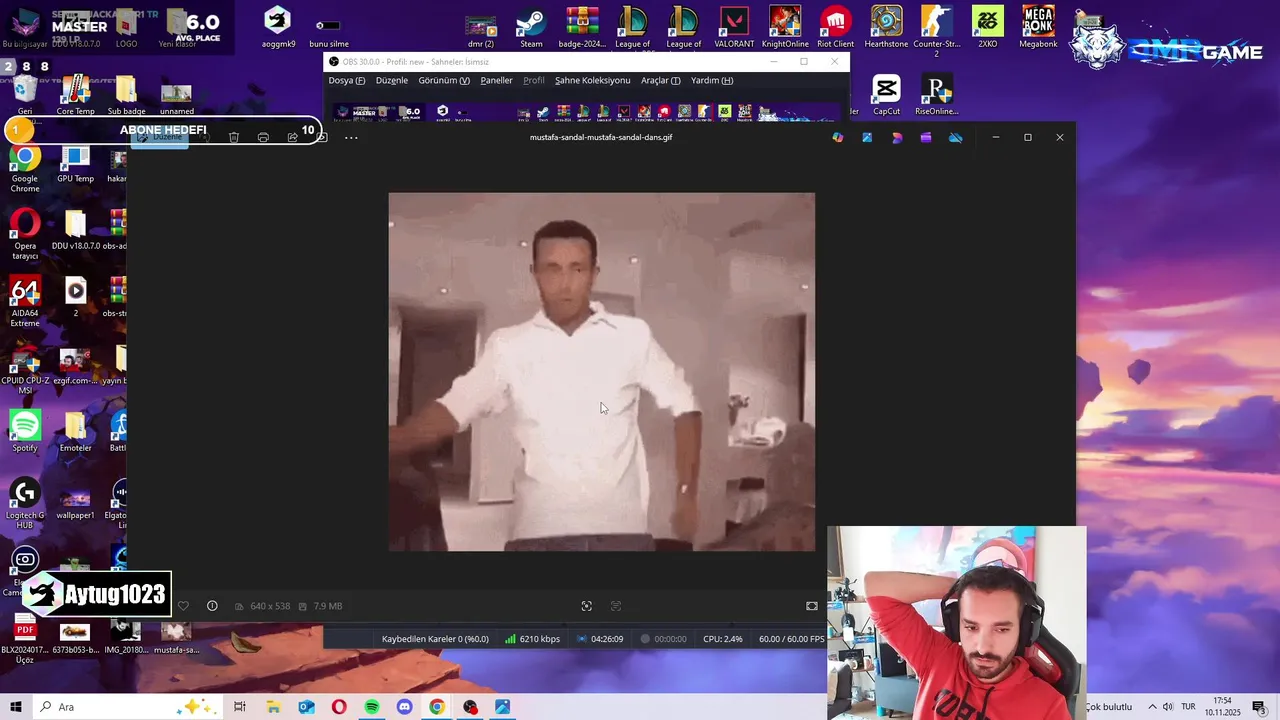Select Emoteler folder on desktop

[75, 432]
